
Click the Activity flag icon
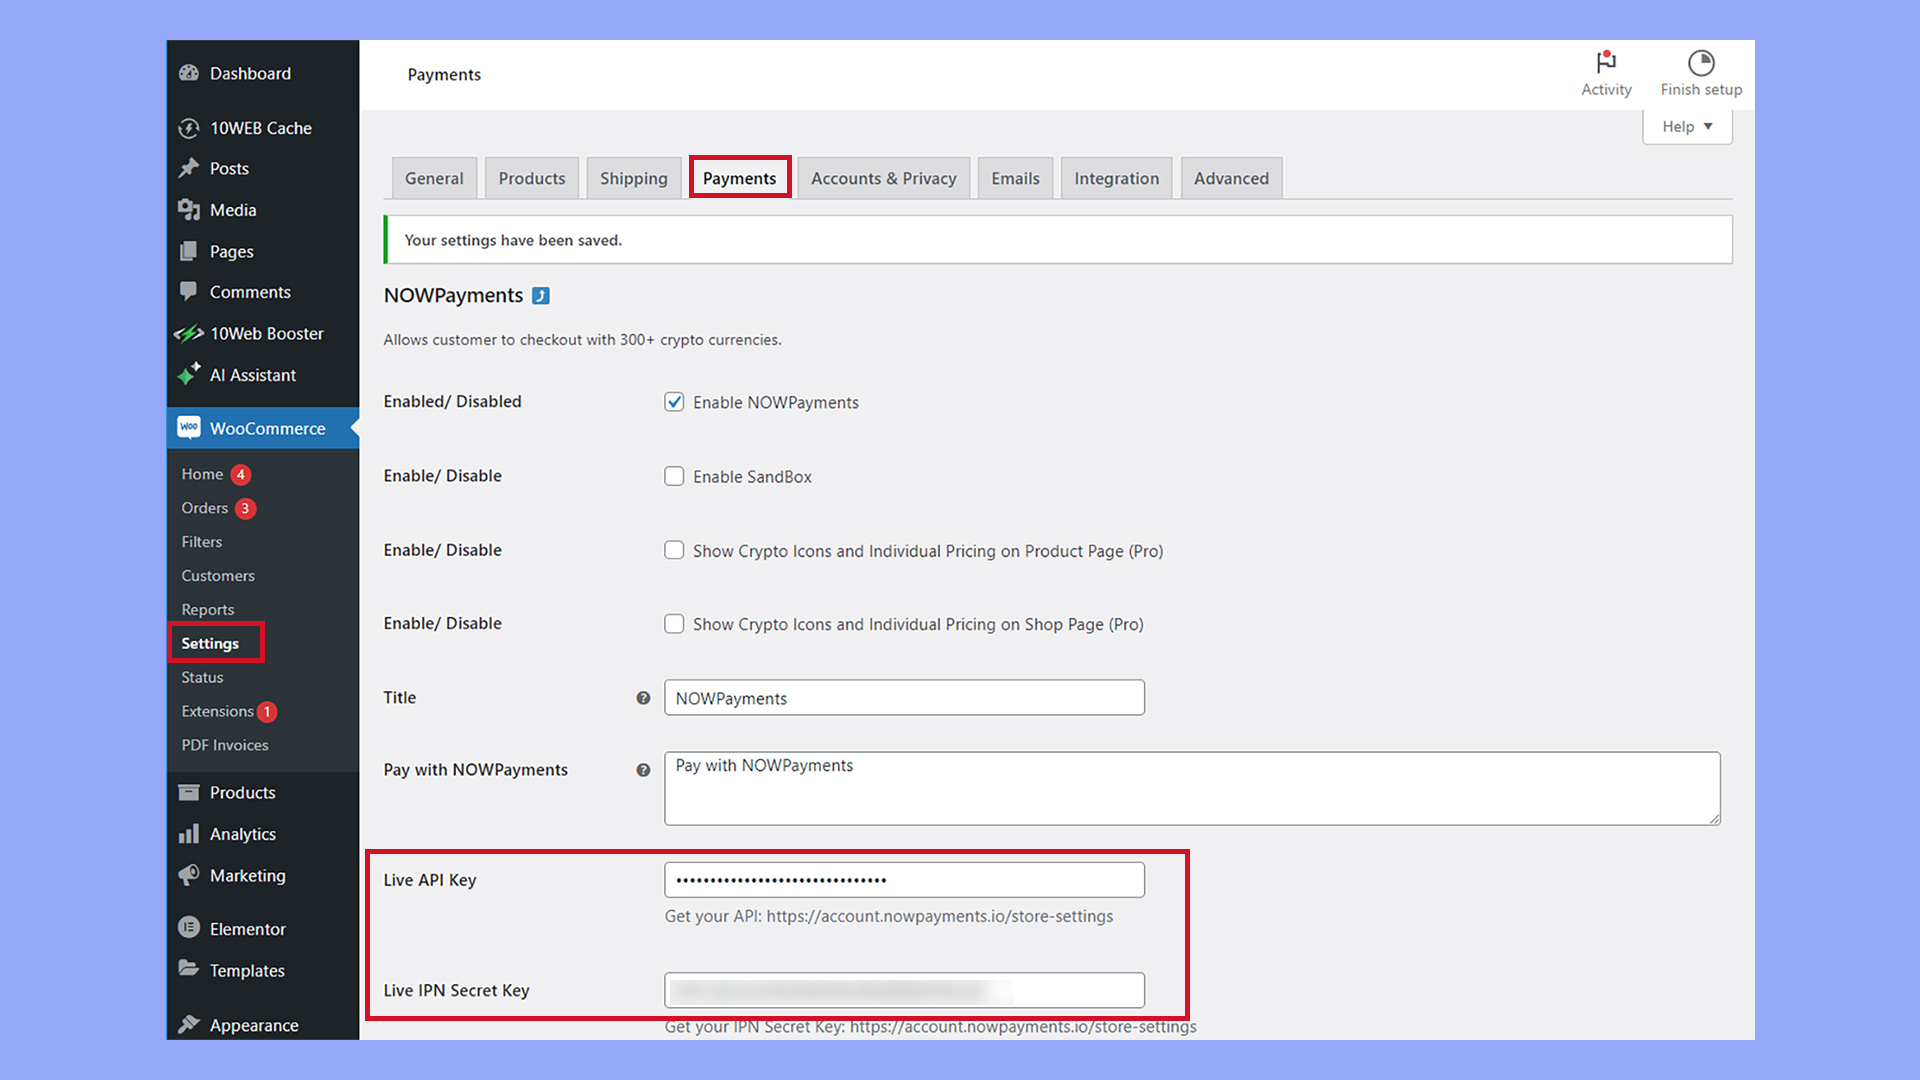[x=1606, y=63]
